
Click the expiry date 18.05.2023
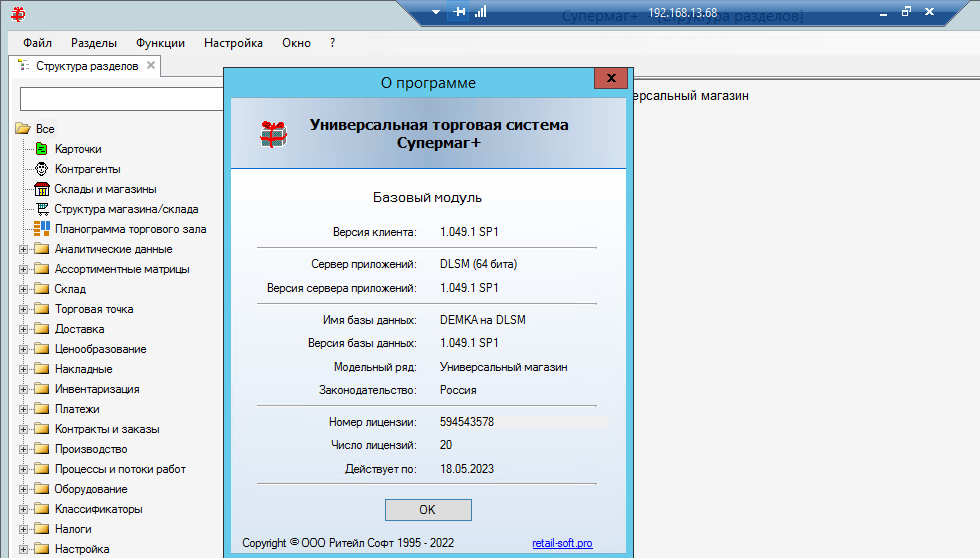point(467,469)
